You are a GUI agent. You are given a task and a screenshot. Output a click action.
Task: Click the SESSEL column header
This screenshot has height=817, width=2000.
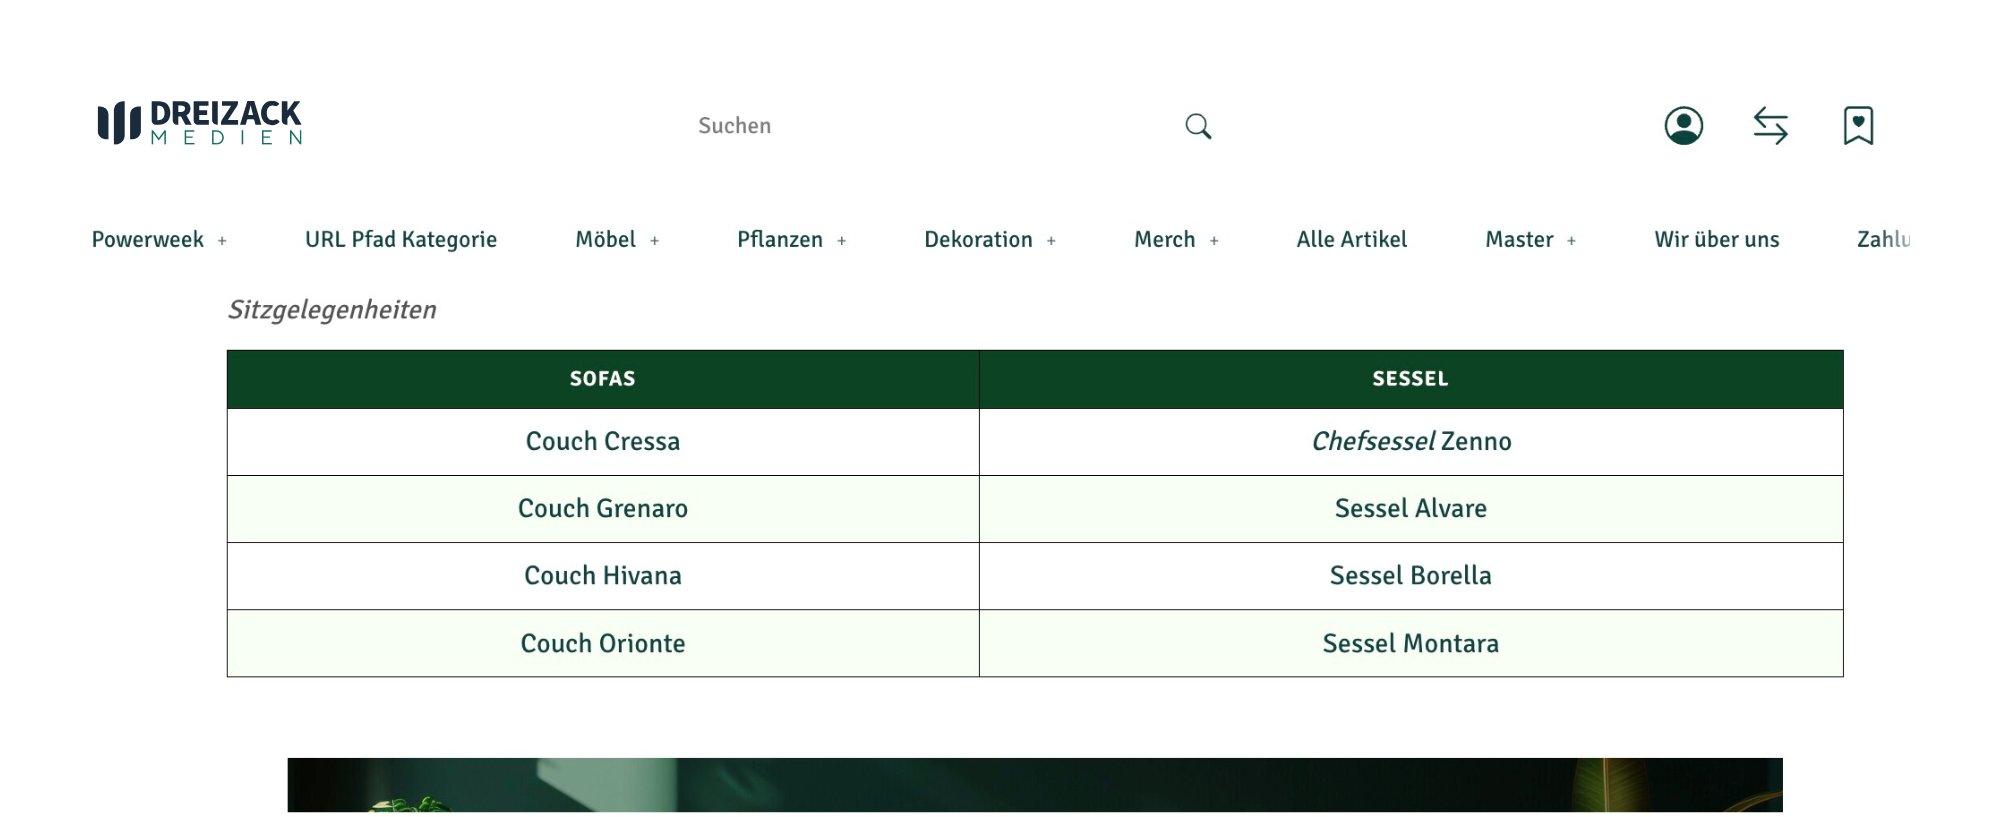1411,379
